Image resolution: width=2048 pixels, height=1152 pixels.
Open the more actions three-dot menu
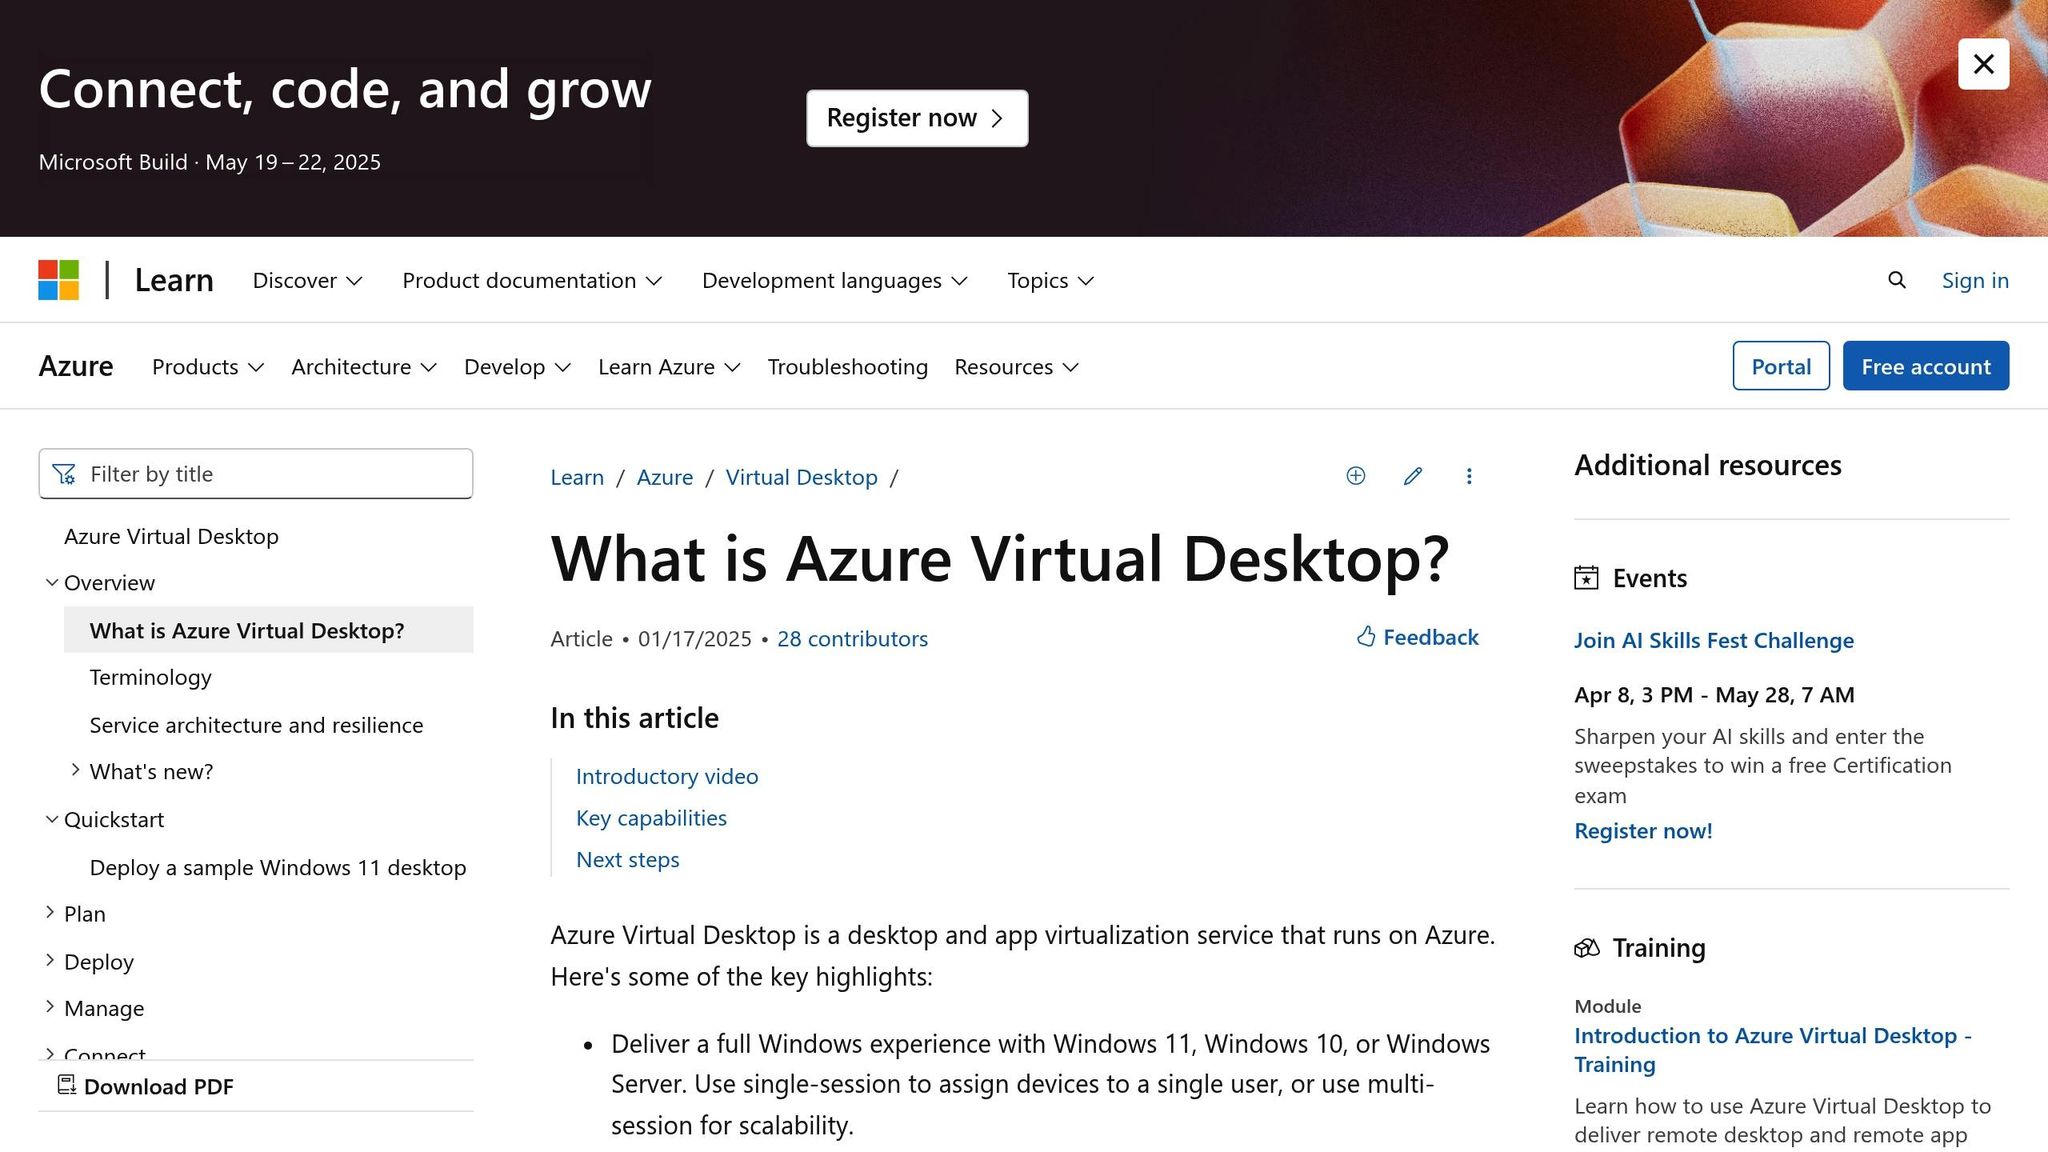coord(1469,476)
